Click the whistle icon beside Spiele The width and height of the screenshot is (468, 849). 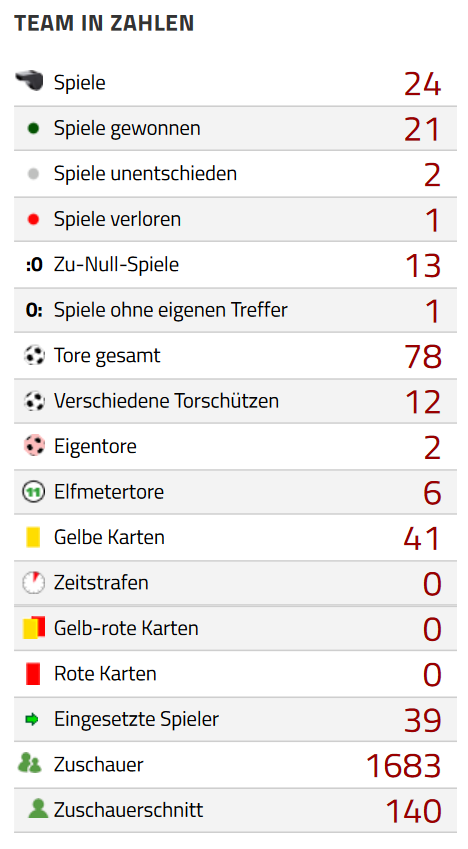[x=29, y=81]
